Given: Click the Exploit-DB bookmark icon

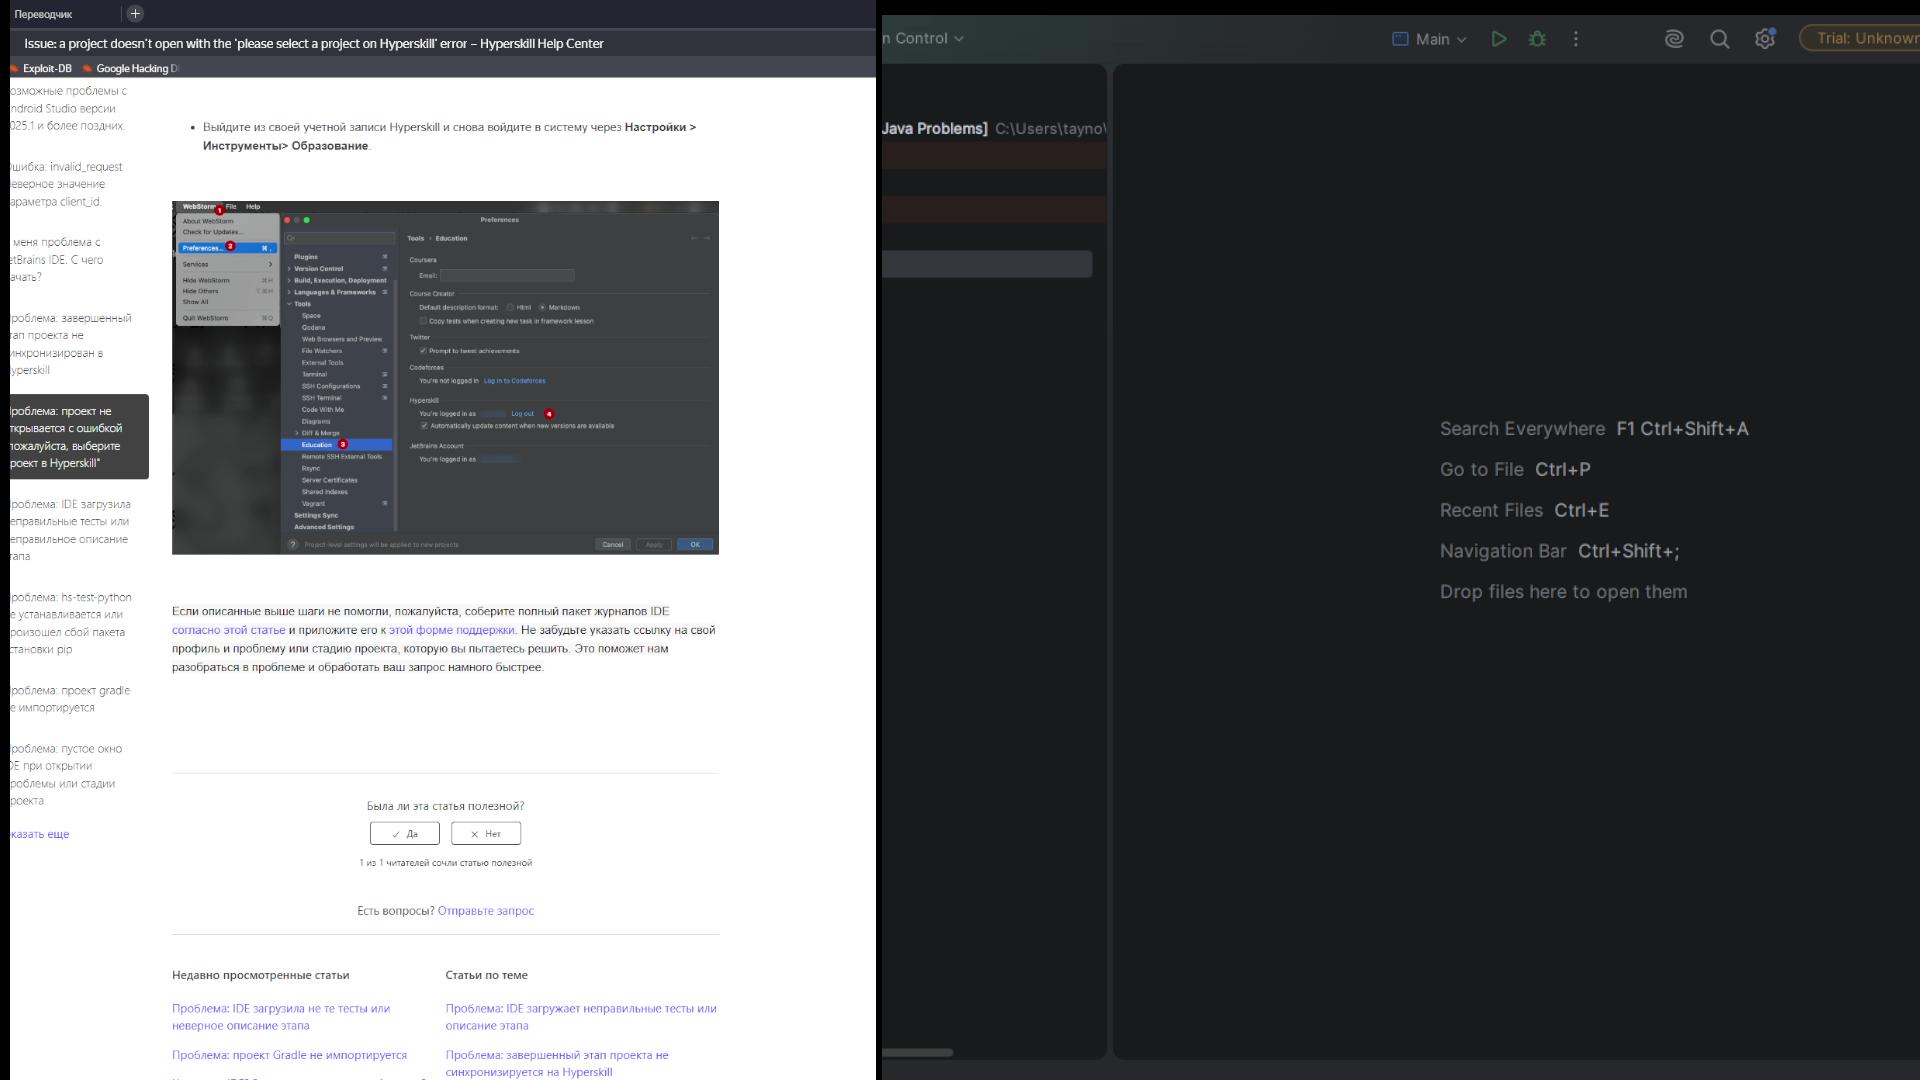Looking at the screenshot, I should coord(15,69).
